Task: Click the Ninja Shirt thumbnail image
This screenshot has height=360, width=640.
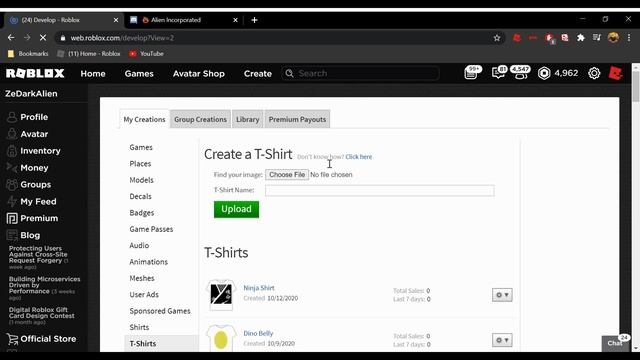Action: click(x=221, y=295)
